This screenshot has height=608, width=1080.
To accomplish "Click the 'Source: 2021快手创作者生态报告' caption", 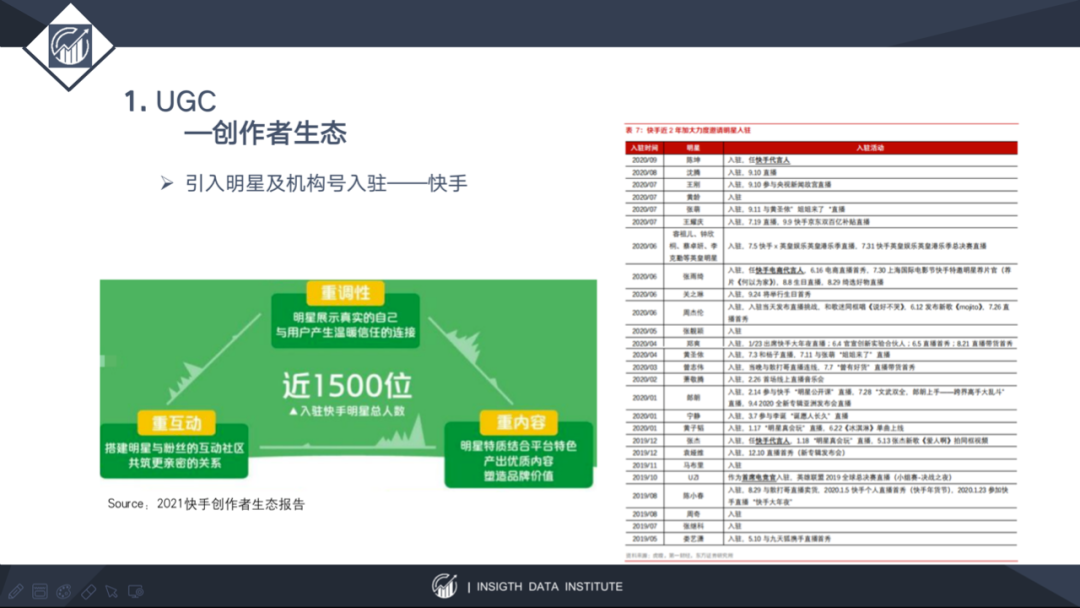I will 206,504.
